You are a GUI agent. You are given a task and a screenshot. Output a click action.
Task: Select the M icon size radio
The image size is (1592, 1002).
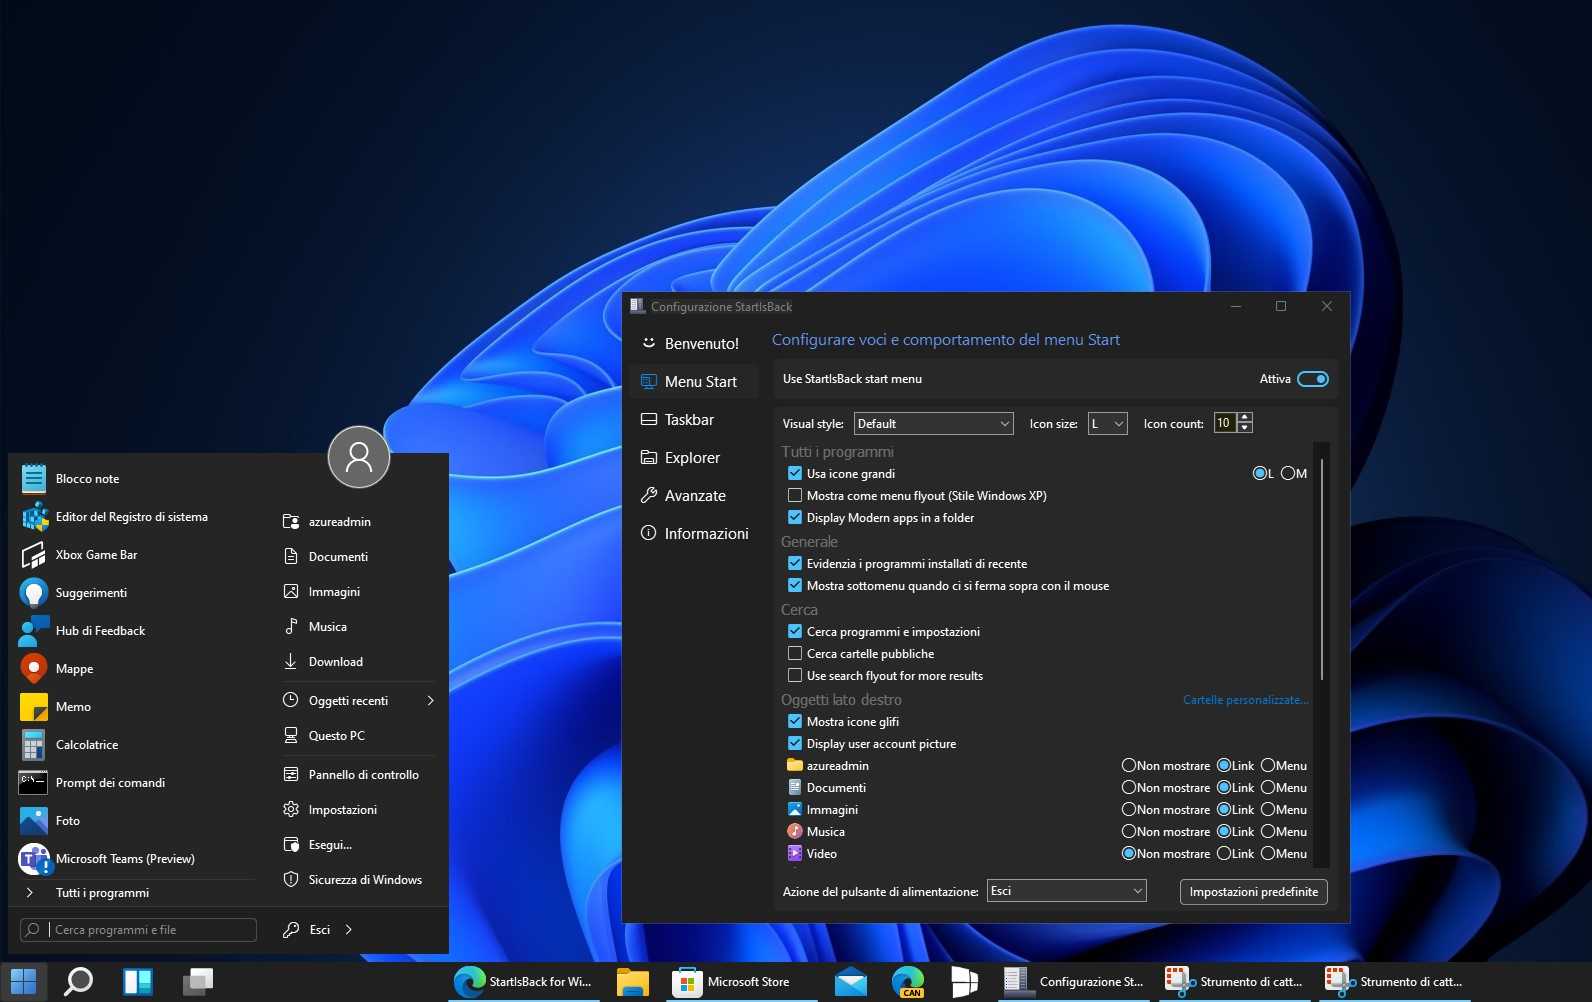coord(1288,474)
